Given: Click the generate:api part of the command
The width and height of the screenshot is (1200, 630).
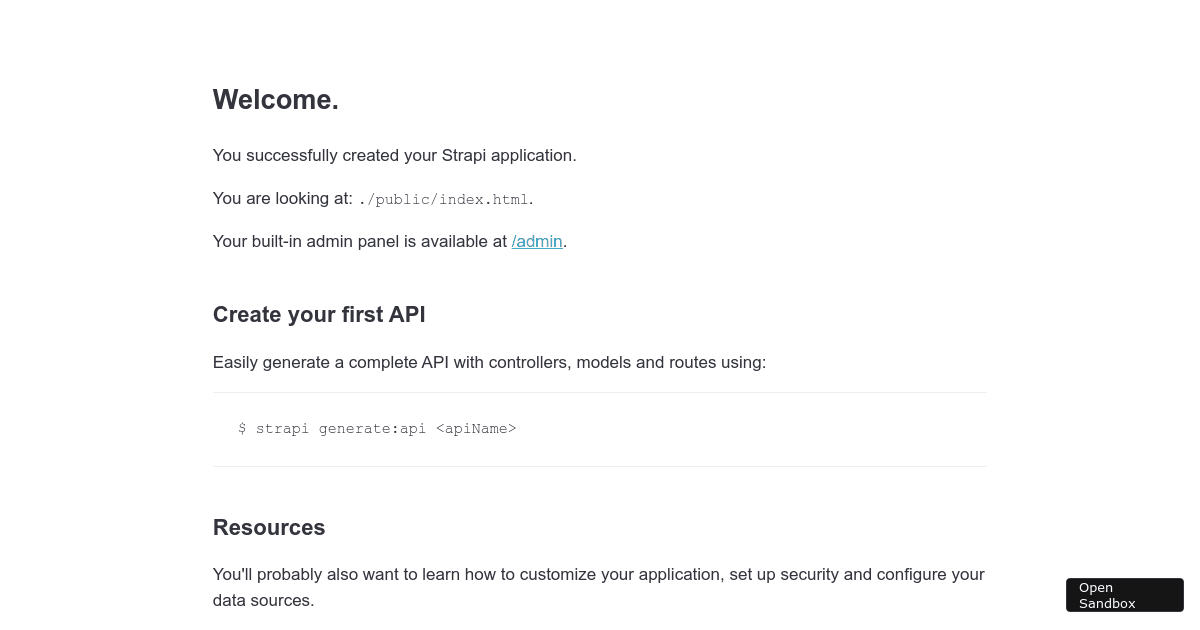Looking at the screenshot, I should tap(372, 429).
